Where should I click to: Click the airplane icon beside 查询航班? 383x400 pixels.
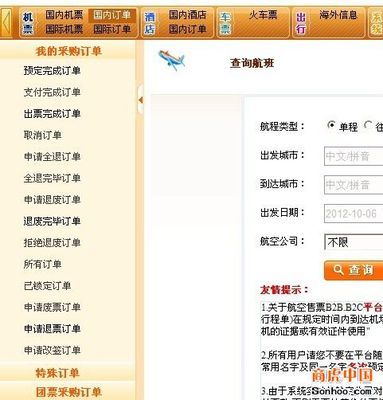click(172, 60)
